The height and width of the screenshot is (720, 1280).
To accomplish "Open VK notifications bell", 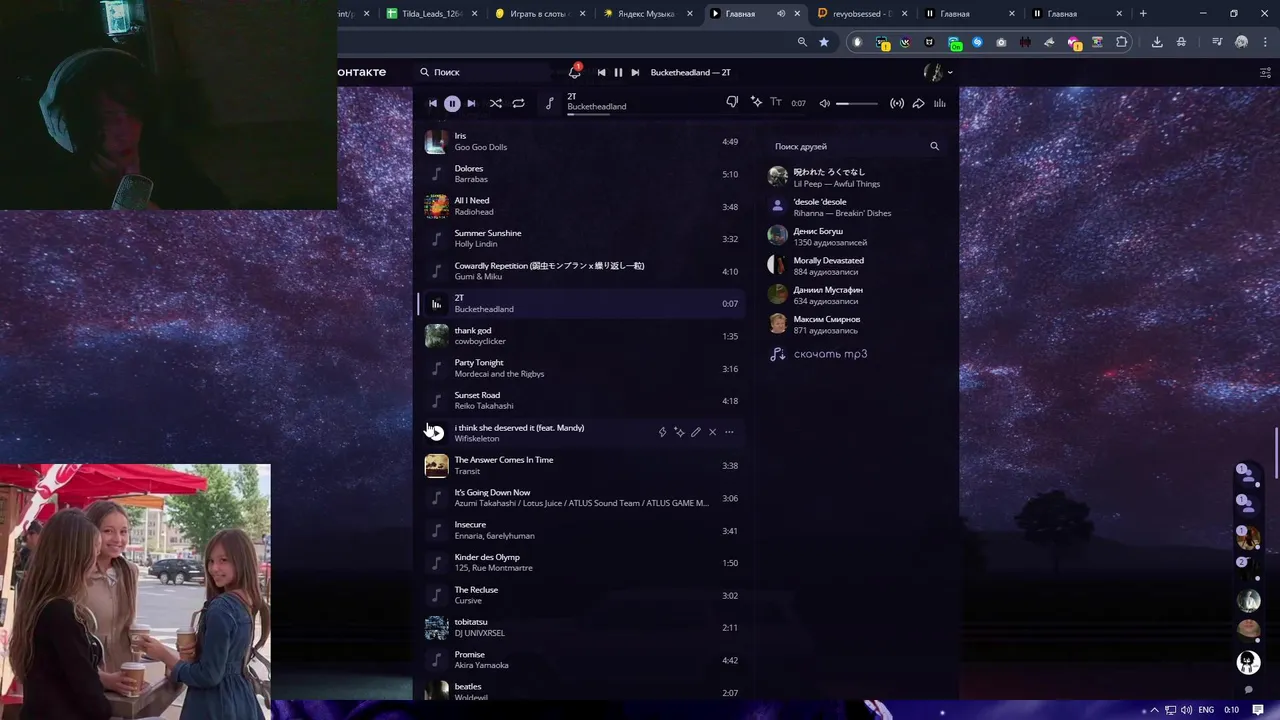I will pyautogui.click(x=574, y=72).
